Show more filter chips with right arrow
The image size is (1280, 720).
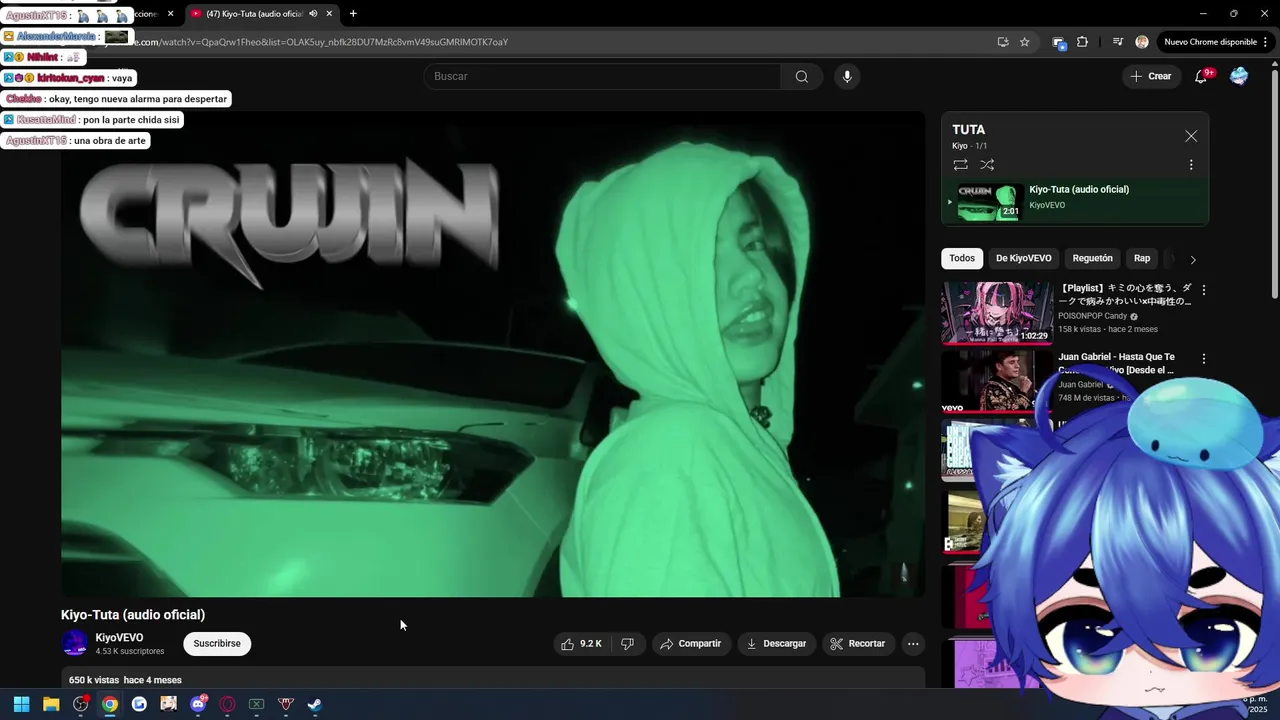coord(1192,259)
